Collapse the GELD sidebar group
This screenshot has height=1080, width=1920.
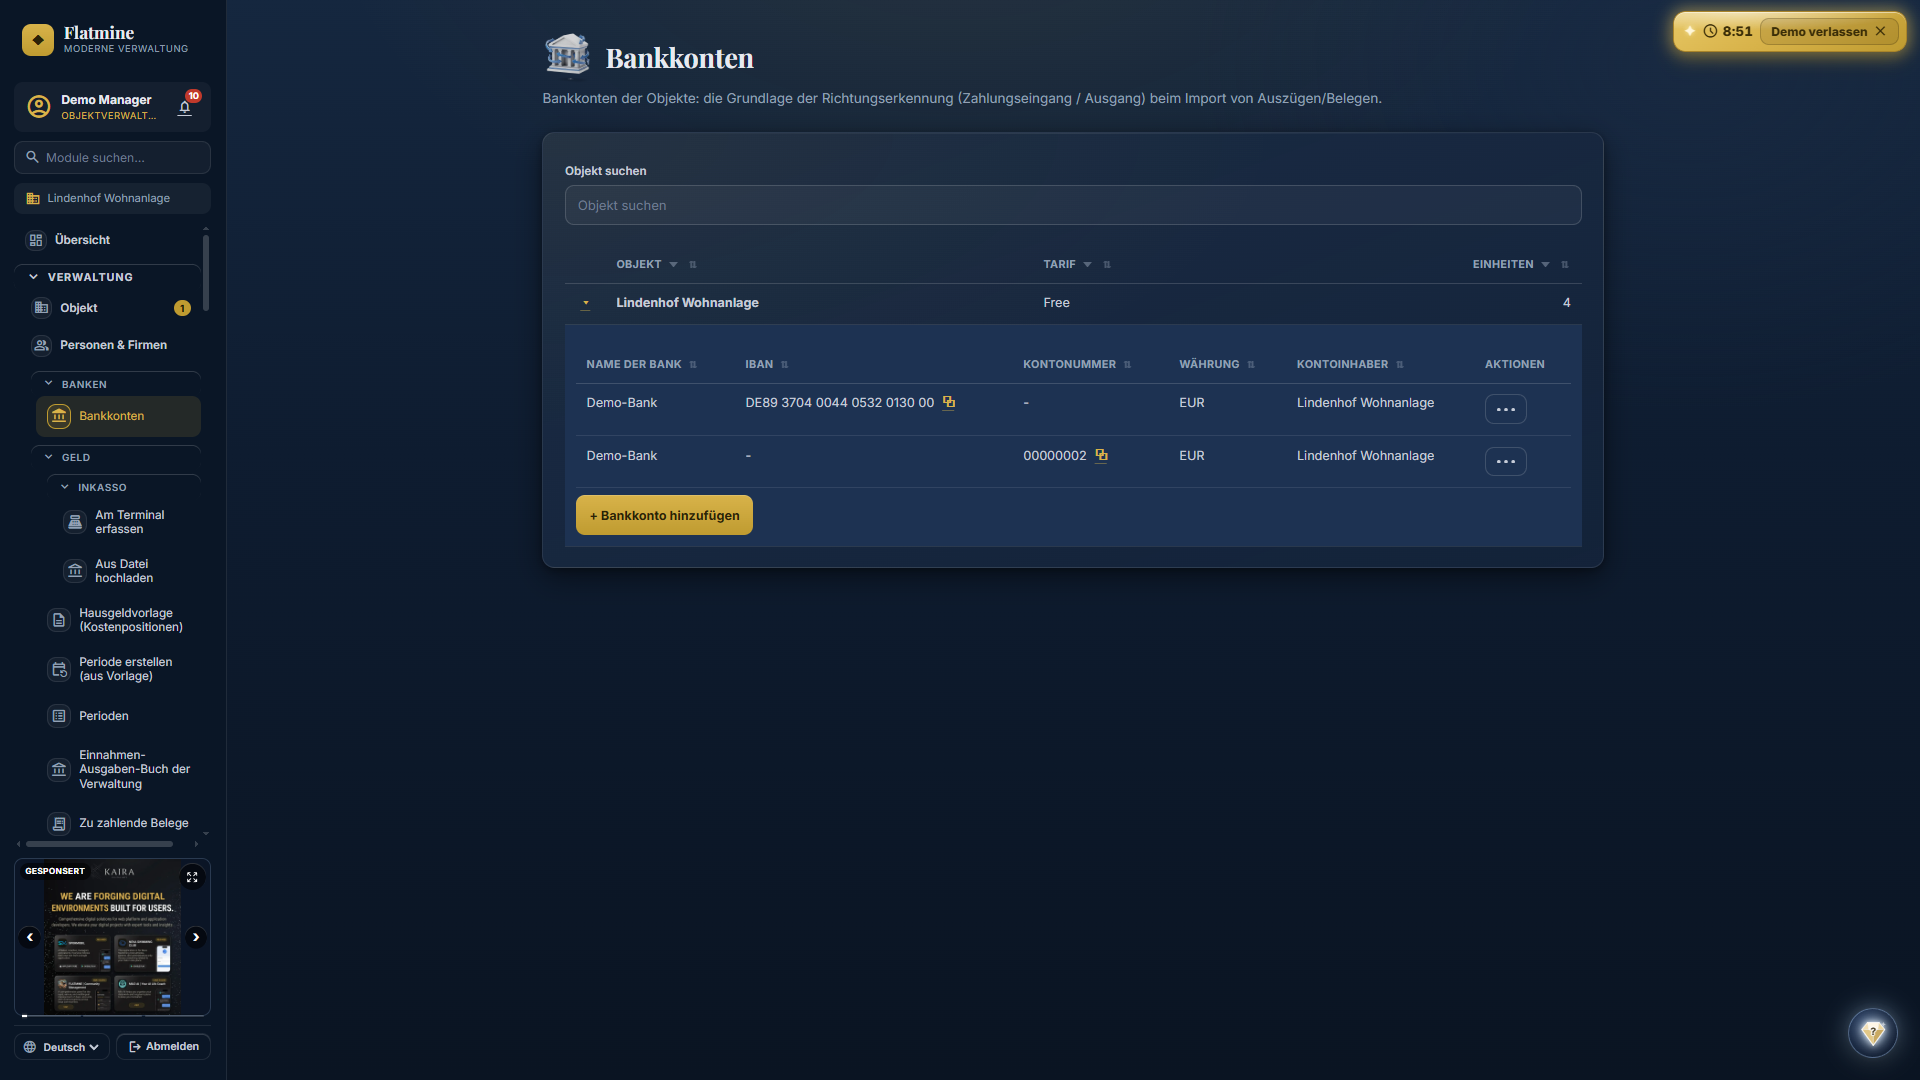pos(48,457)
